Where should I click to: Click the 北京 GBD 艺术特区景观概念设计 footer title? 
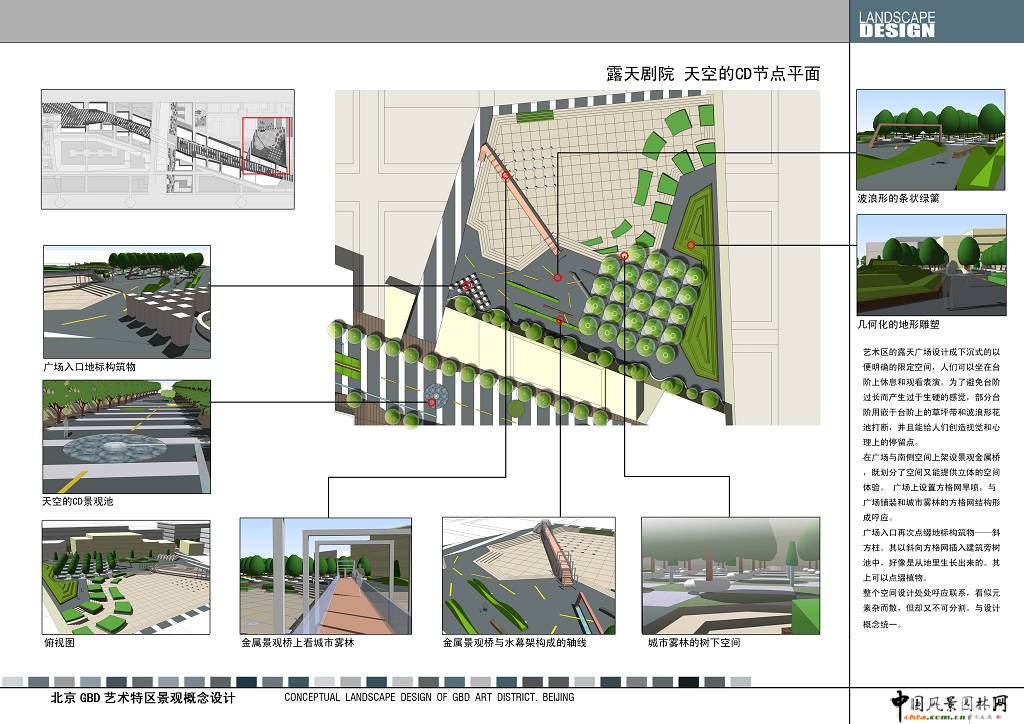[x=143, y=698]
